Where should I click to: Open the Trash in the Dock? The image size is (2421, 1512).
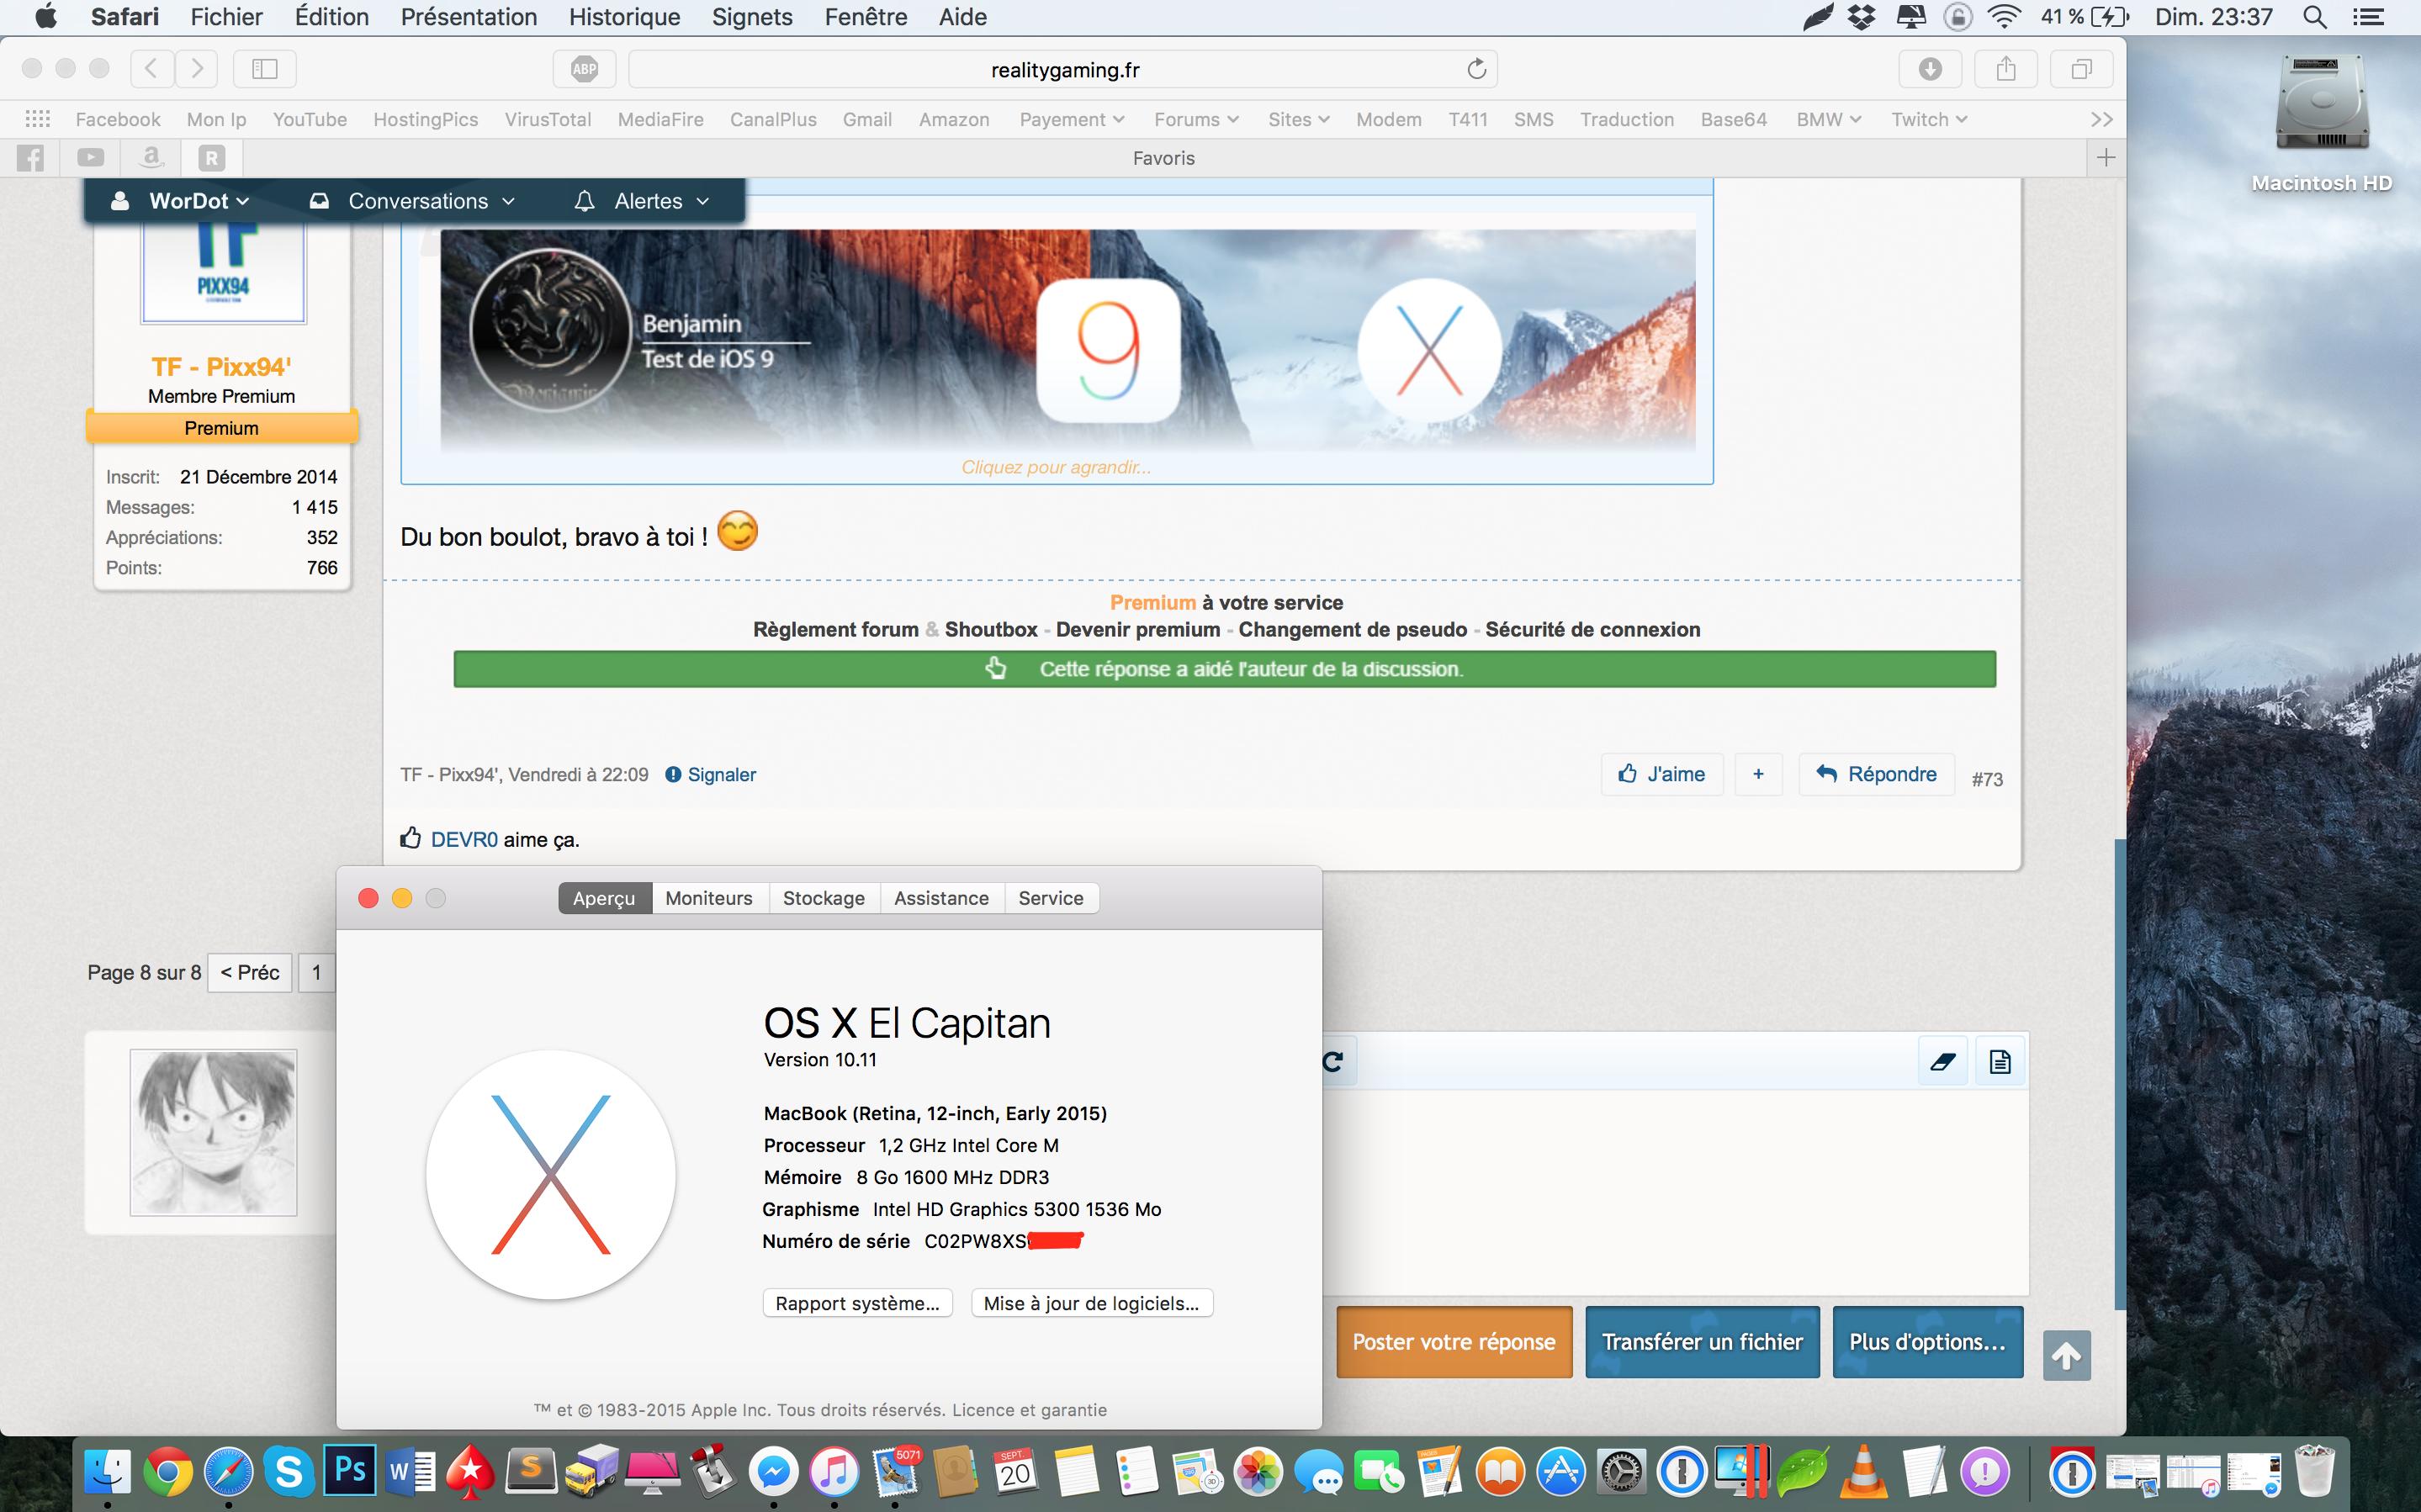(x=2314, y=1471)
